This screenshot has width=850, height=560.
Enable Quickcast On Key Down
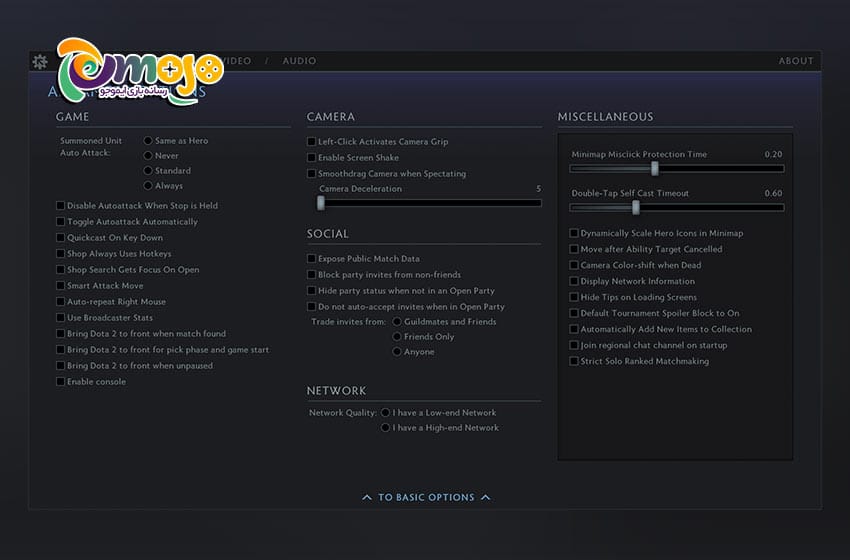(61, 237)
